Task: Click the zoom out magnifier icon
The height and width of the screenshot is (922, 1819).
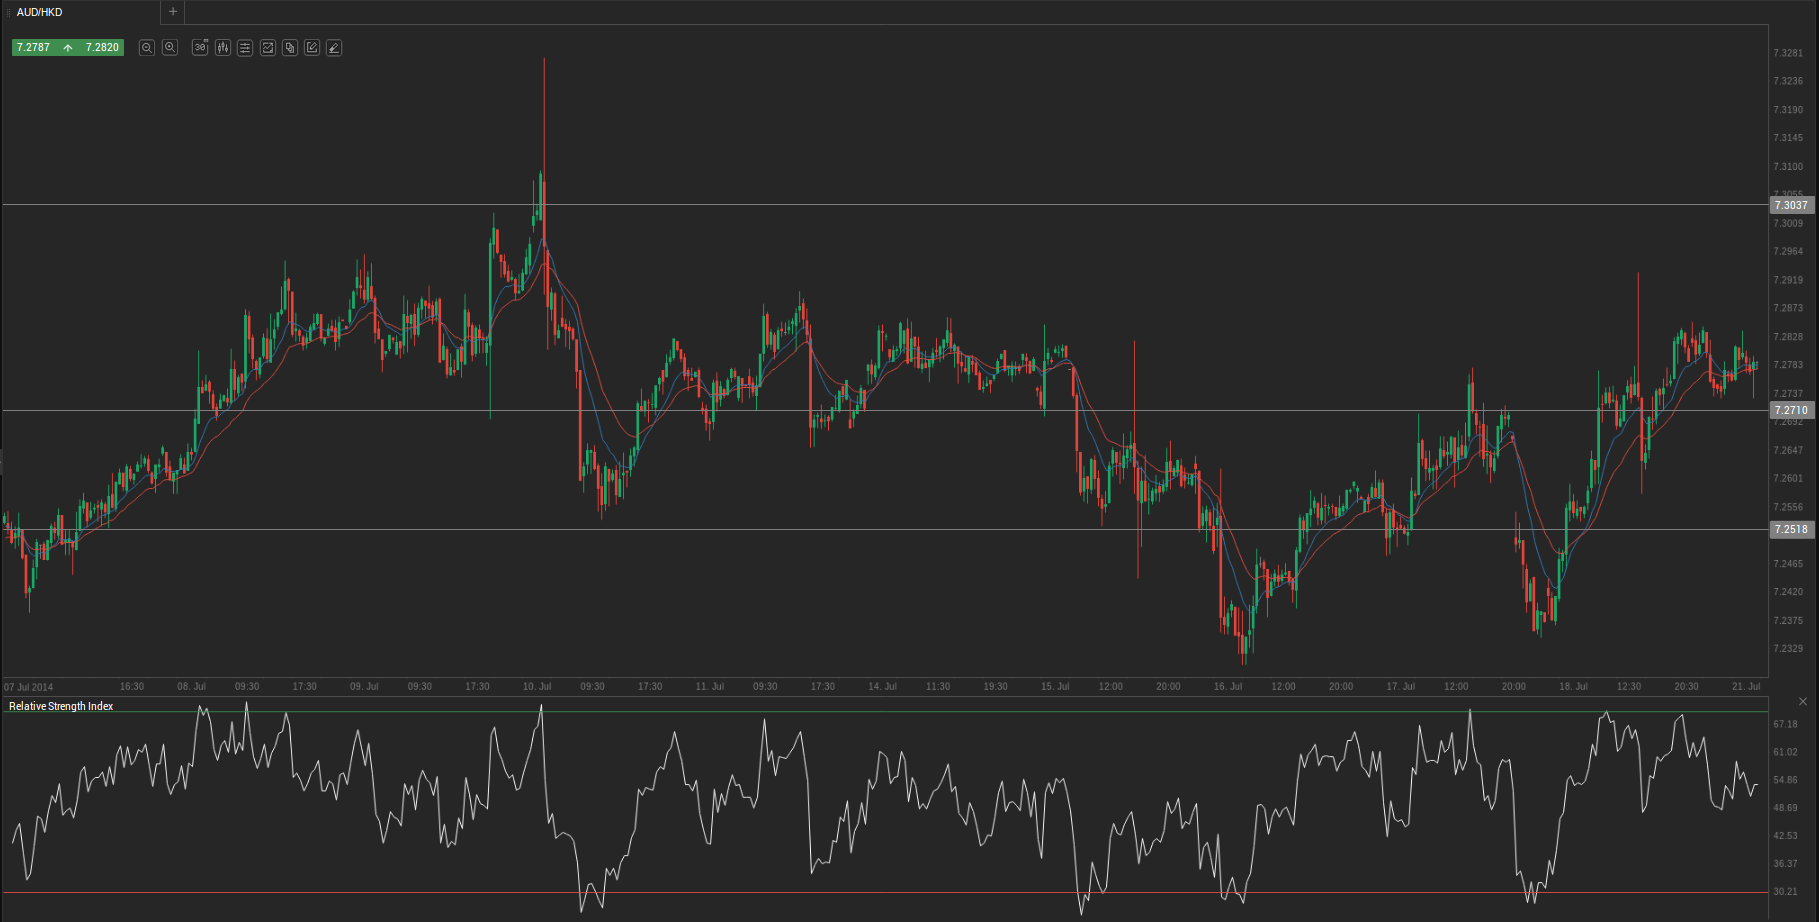Action: (146, 48)
